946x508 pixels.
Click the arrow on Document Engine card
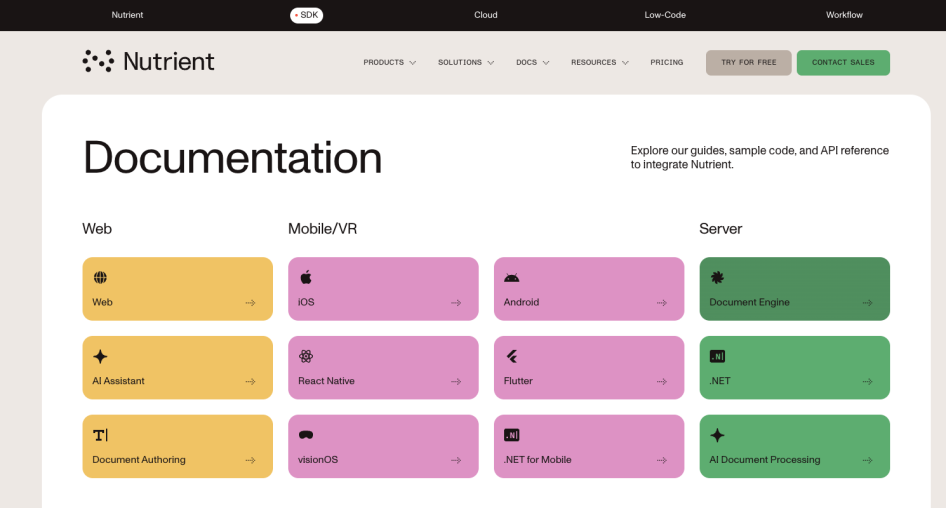click(x=868, y=303)
